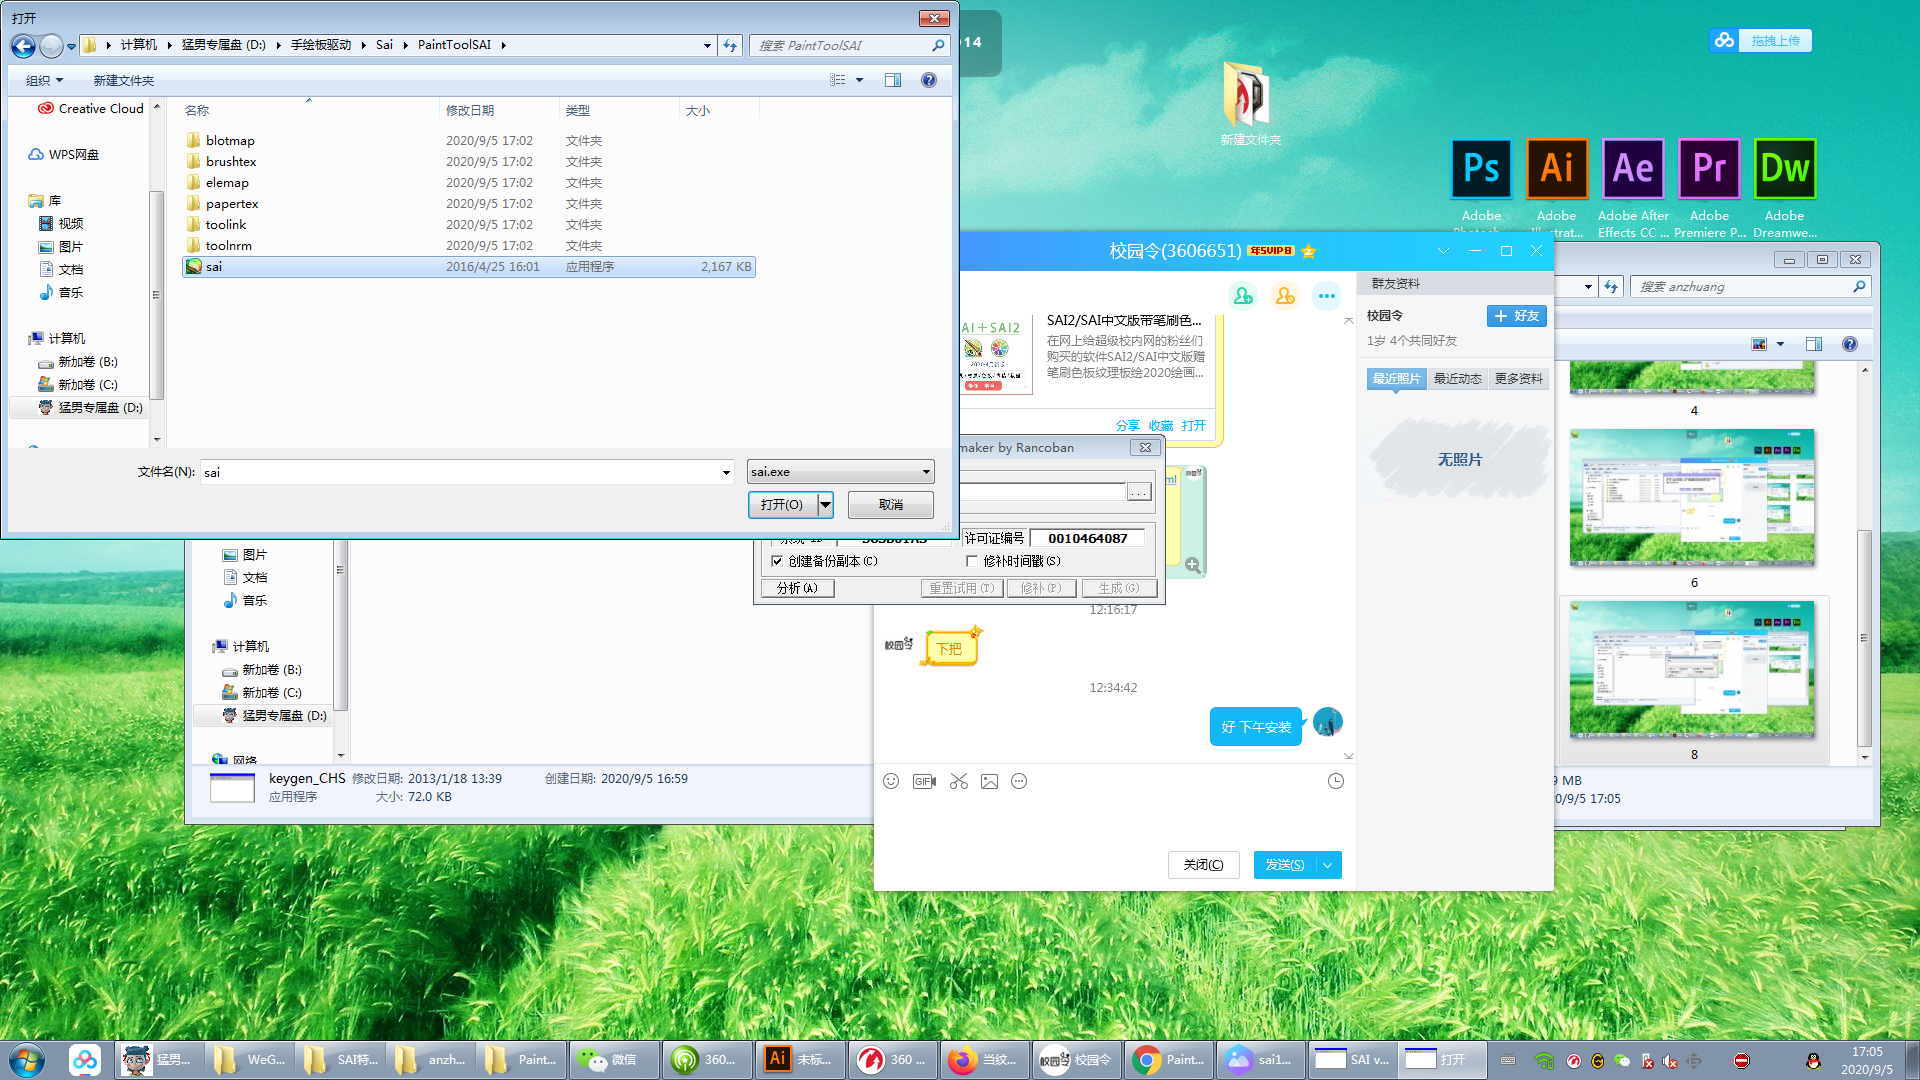The width and height of the screenshot is (1920, 1080).
Task: Select blotmap folder row
Action: click(x=469, y=141)
